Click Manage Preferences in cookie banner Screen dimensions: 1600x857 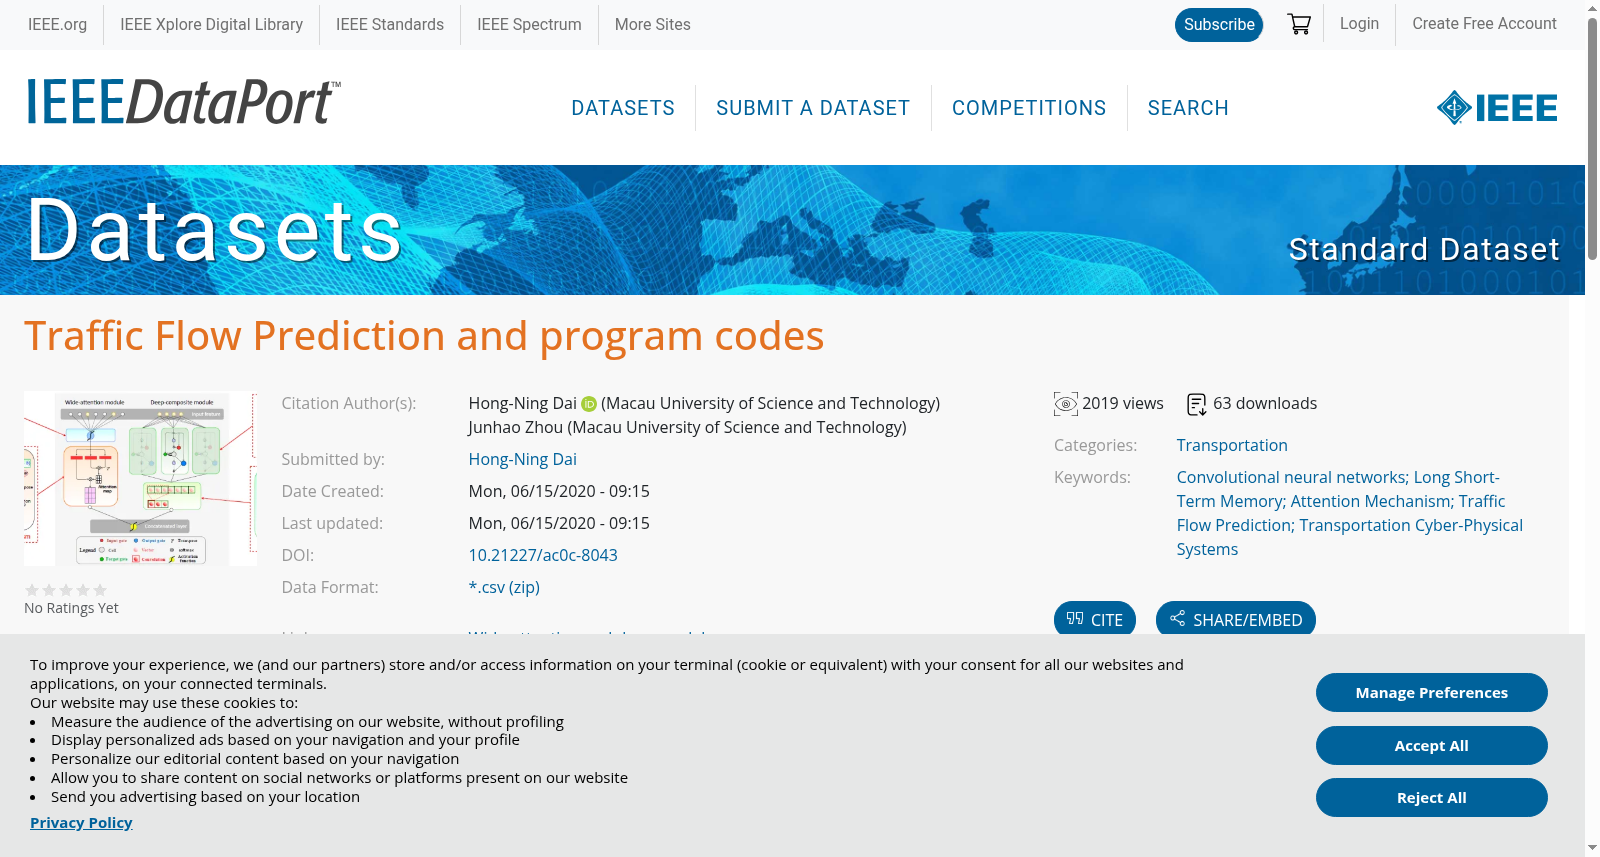1432,692
